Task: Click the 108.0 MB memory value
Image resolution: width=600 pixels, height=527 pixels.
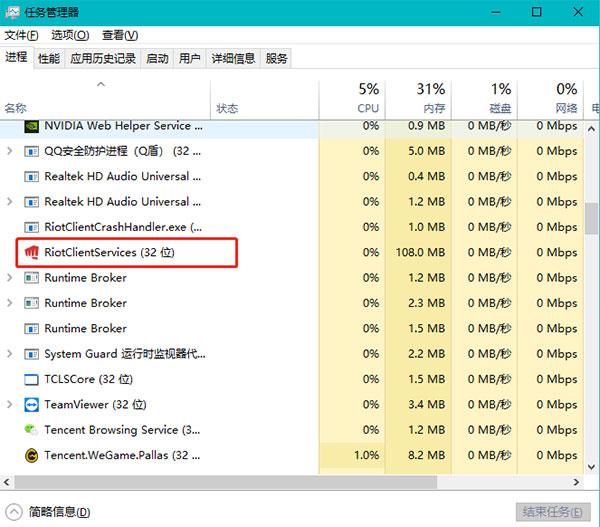Action: tap(420, 253)
